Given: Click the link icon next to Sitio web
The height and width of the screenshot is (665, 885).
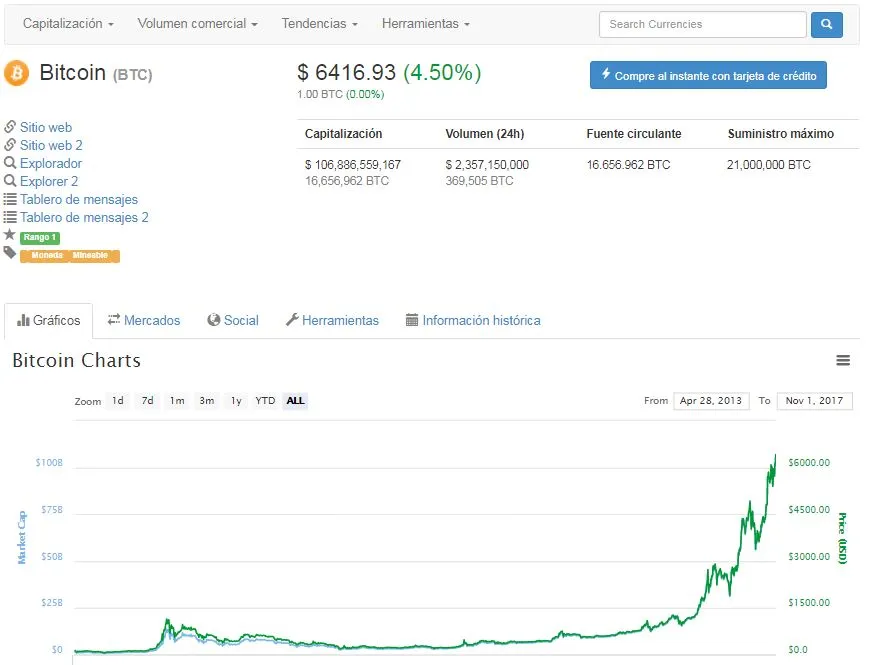Looking at the screenshot, I should pyautogui.click(x=10, y=126).
